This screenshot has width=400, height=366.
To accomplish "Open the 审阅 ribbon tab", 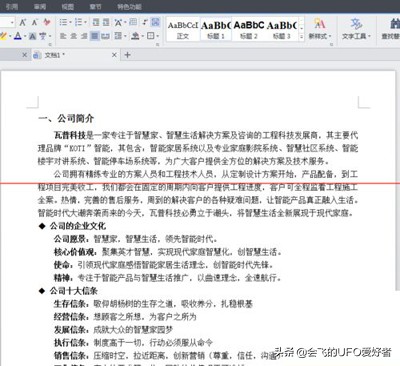I will [40, 7].
